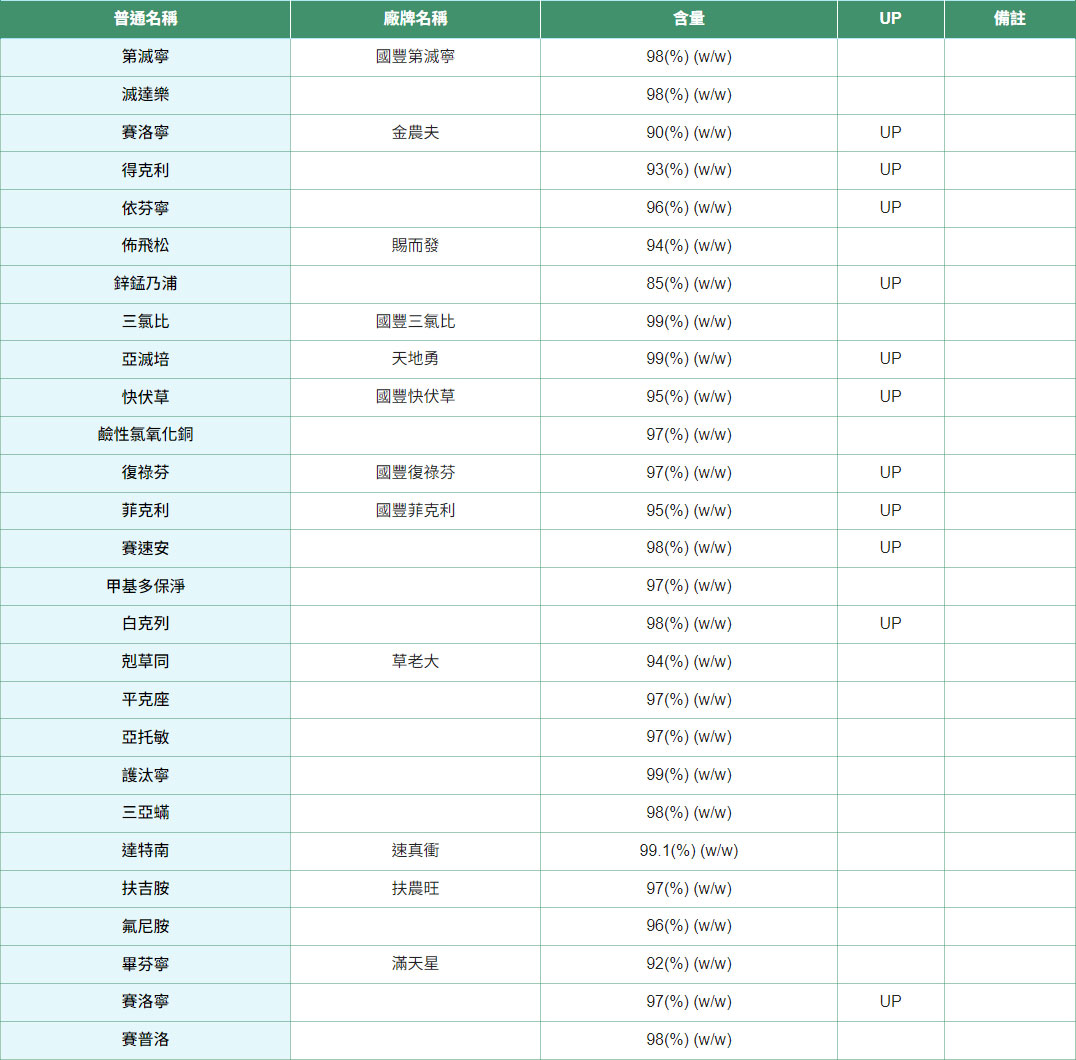Select the content value in the 護汰寧 row
Image resolution: width=1076 pixels, height=1060 pixels.
(x=688, y=775)
